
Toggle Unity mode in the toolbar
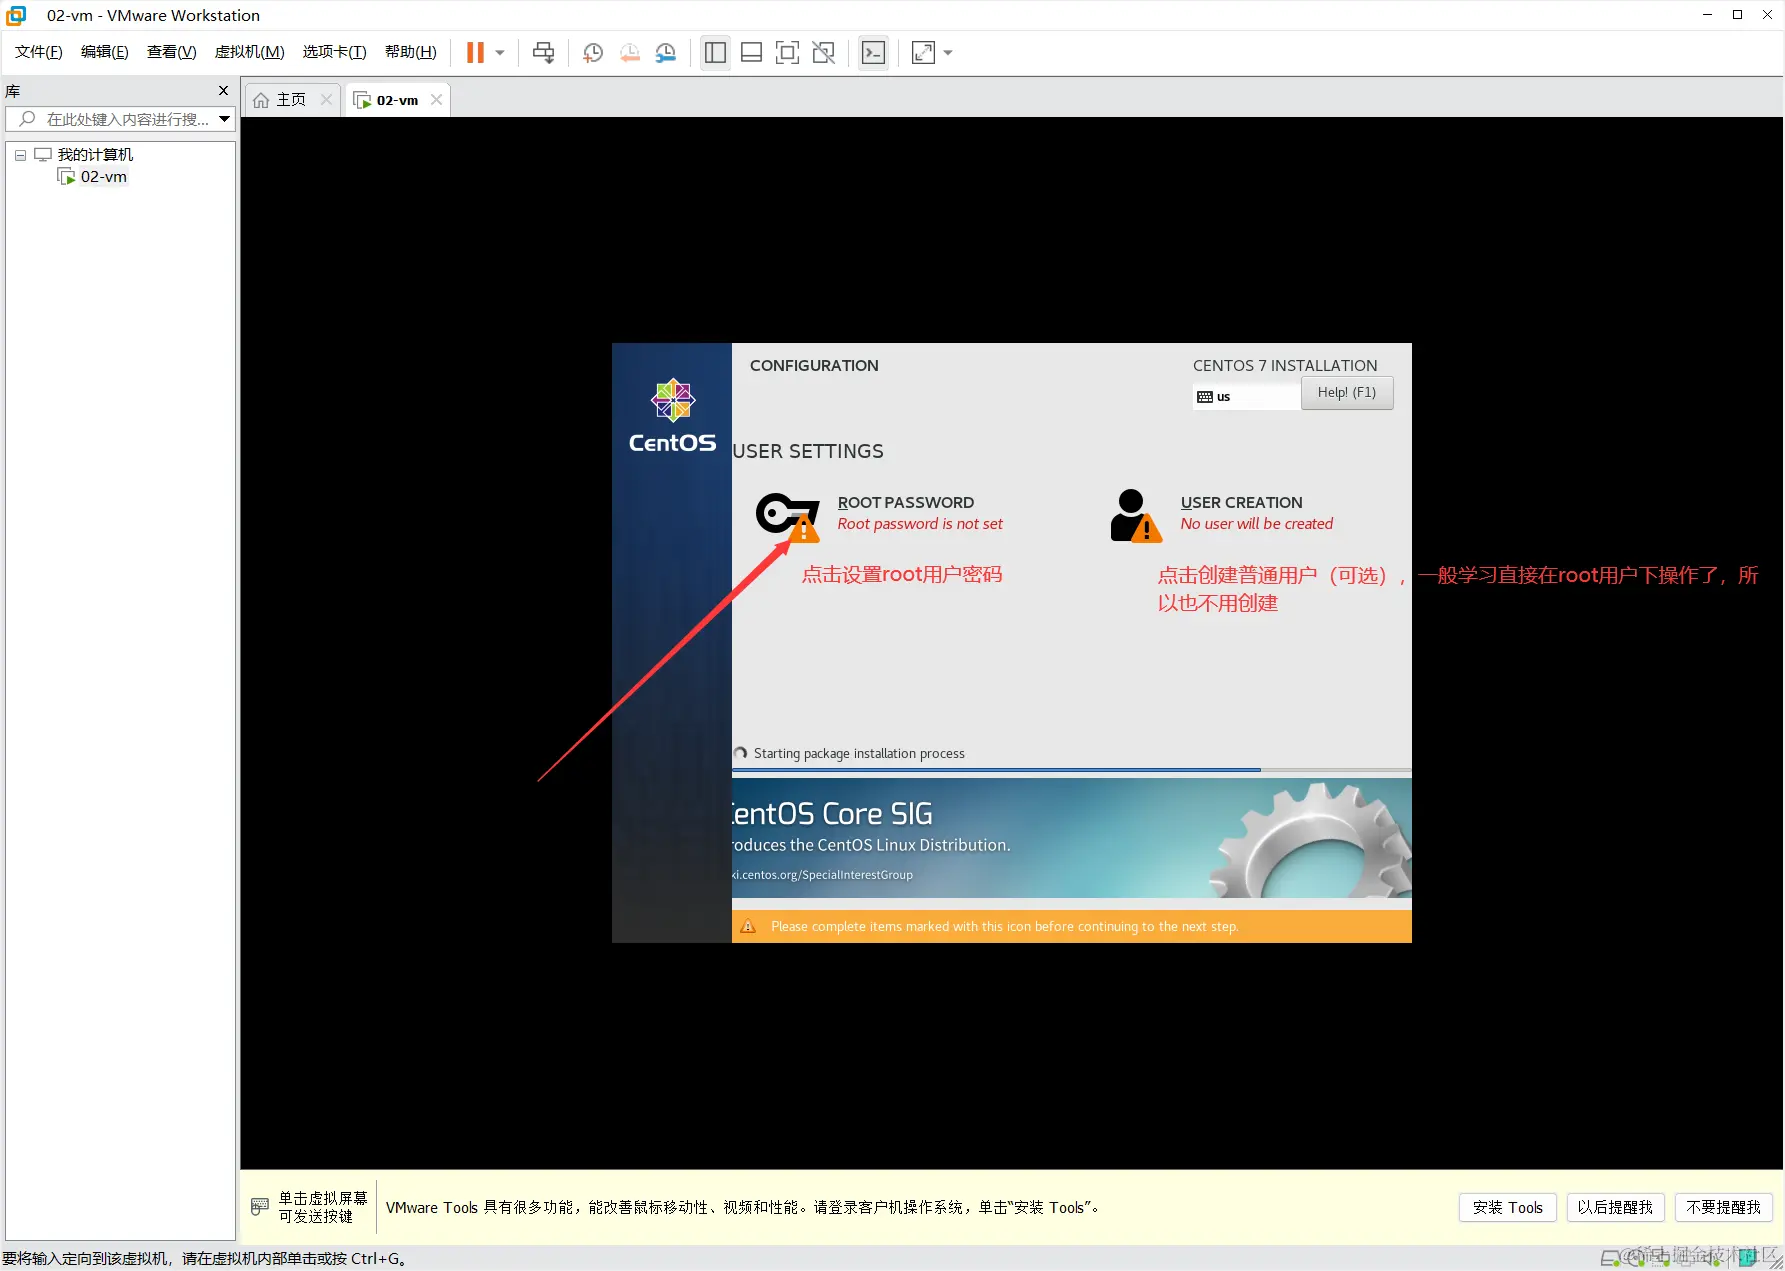[x=824, y=53]
